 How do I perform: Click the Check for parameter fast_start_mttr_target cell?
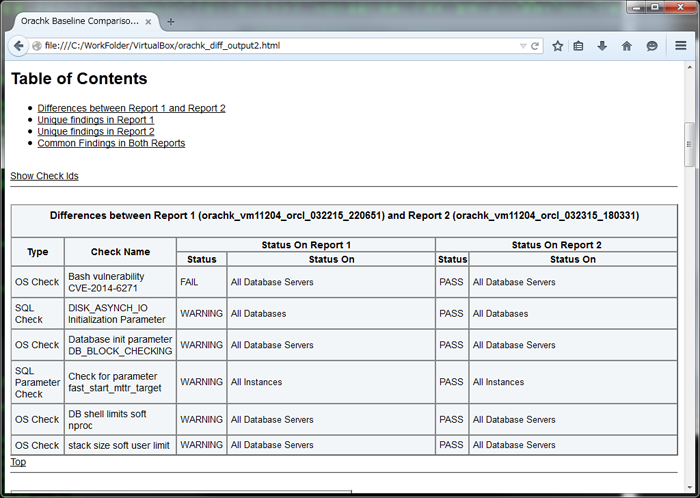pyautogui.click(x=120, y=382)
